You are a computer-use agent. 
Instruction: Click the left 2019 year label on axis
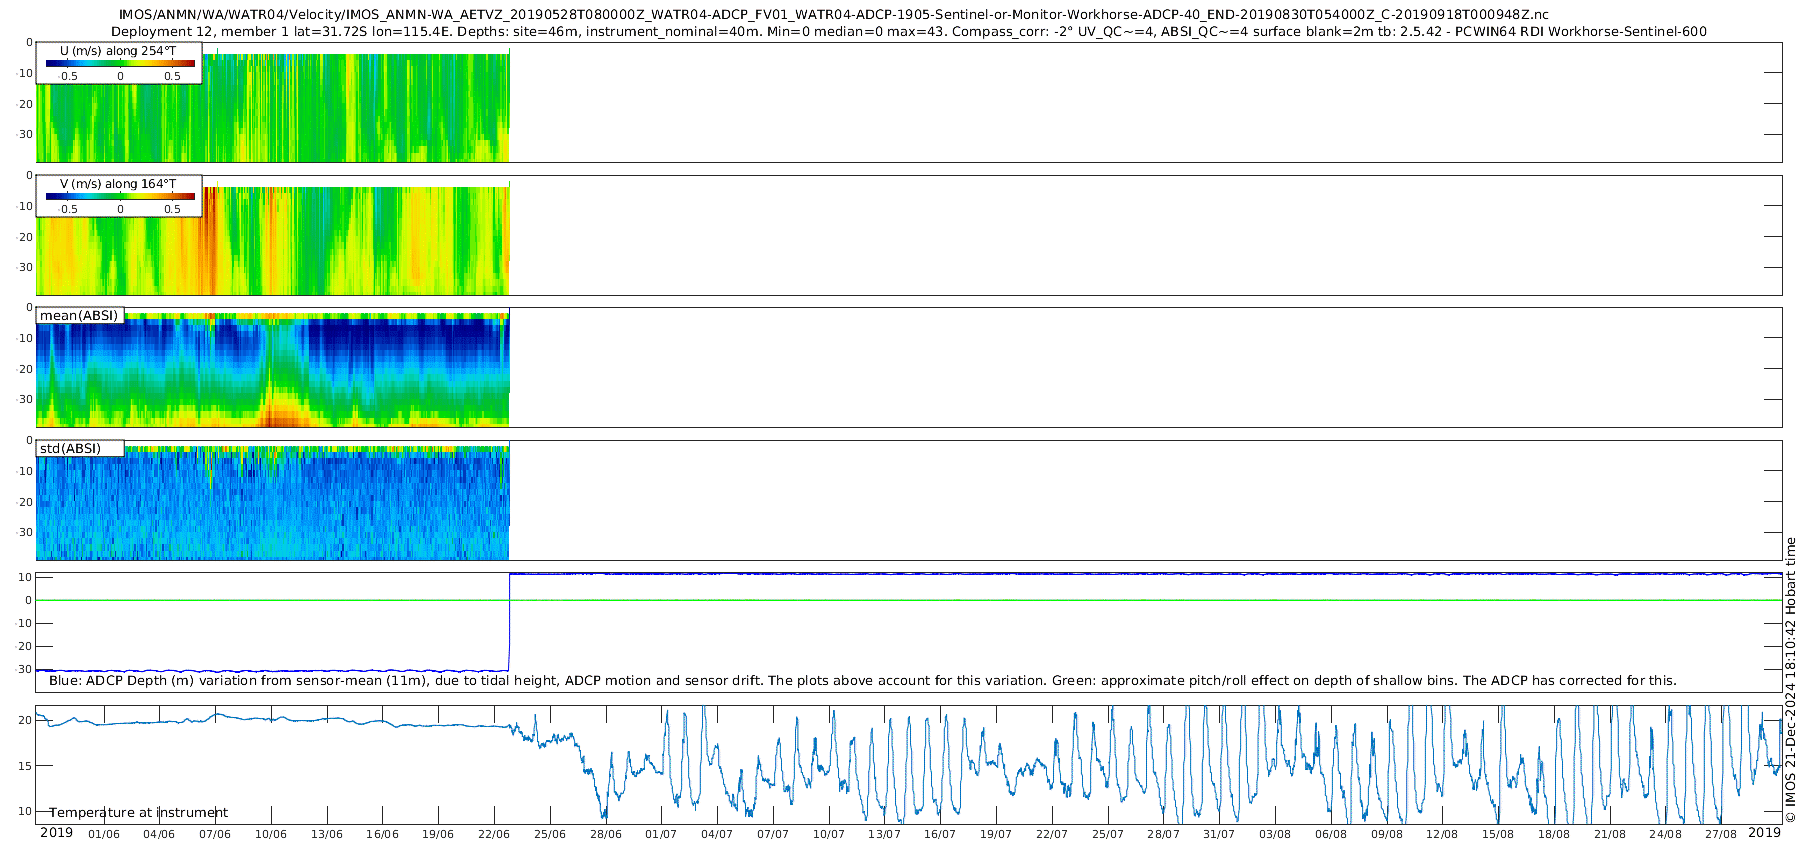coord(56,832)
